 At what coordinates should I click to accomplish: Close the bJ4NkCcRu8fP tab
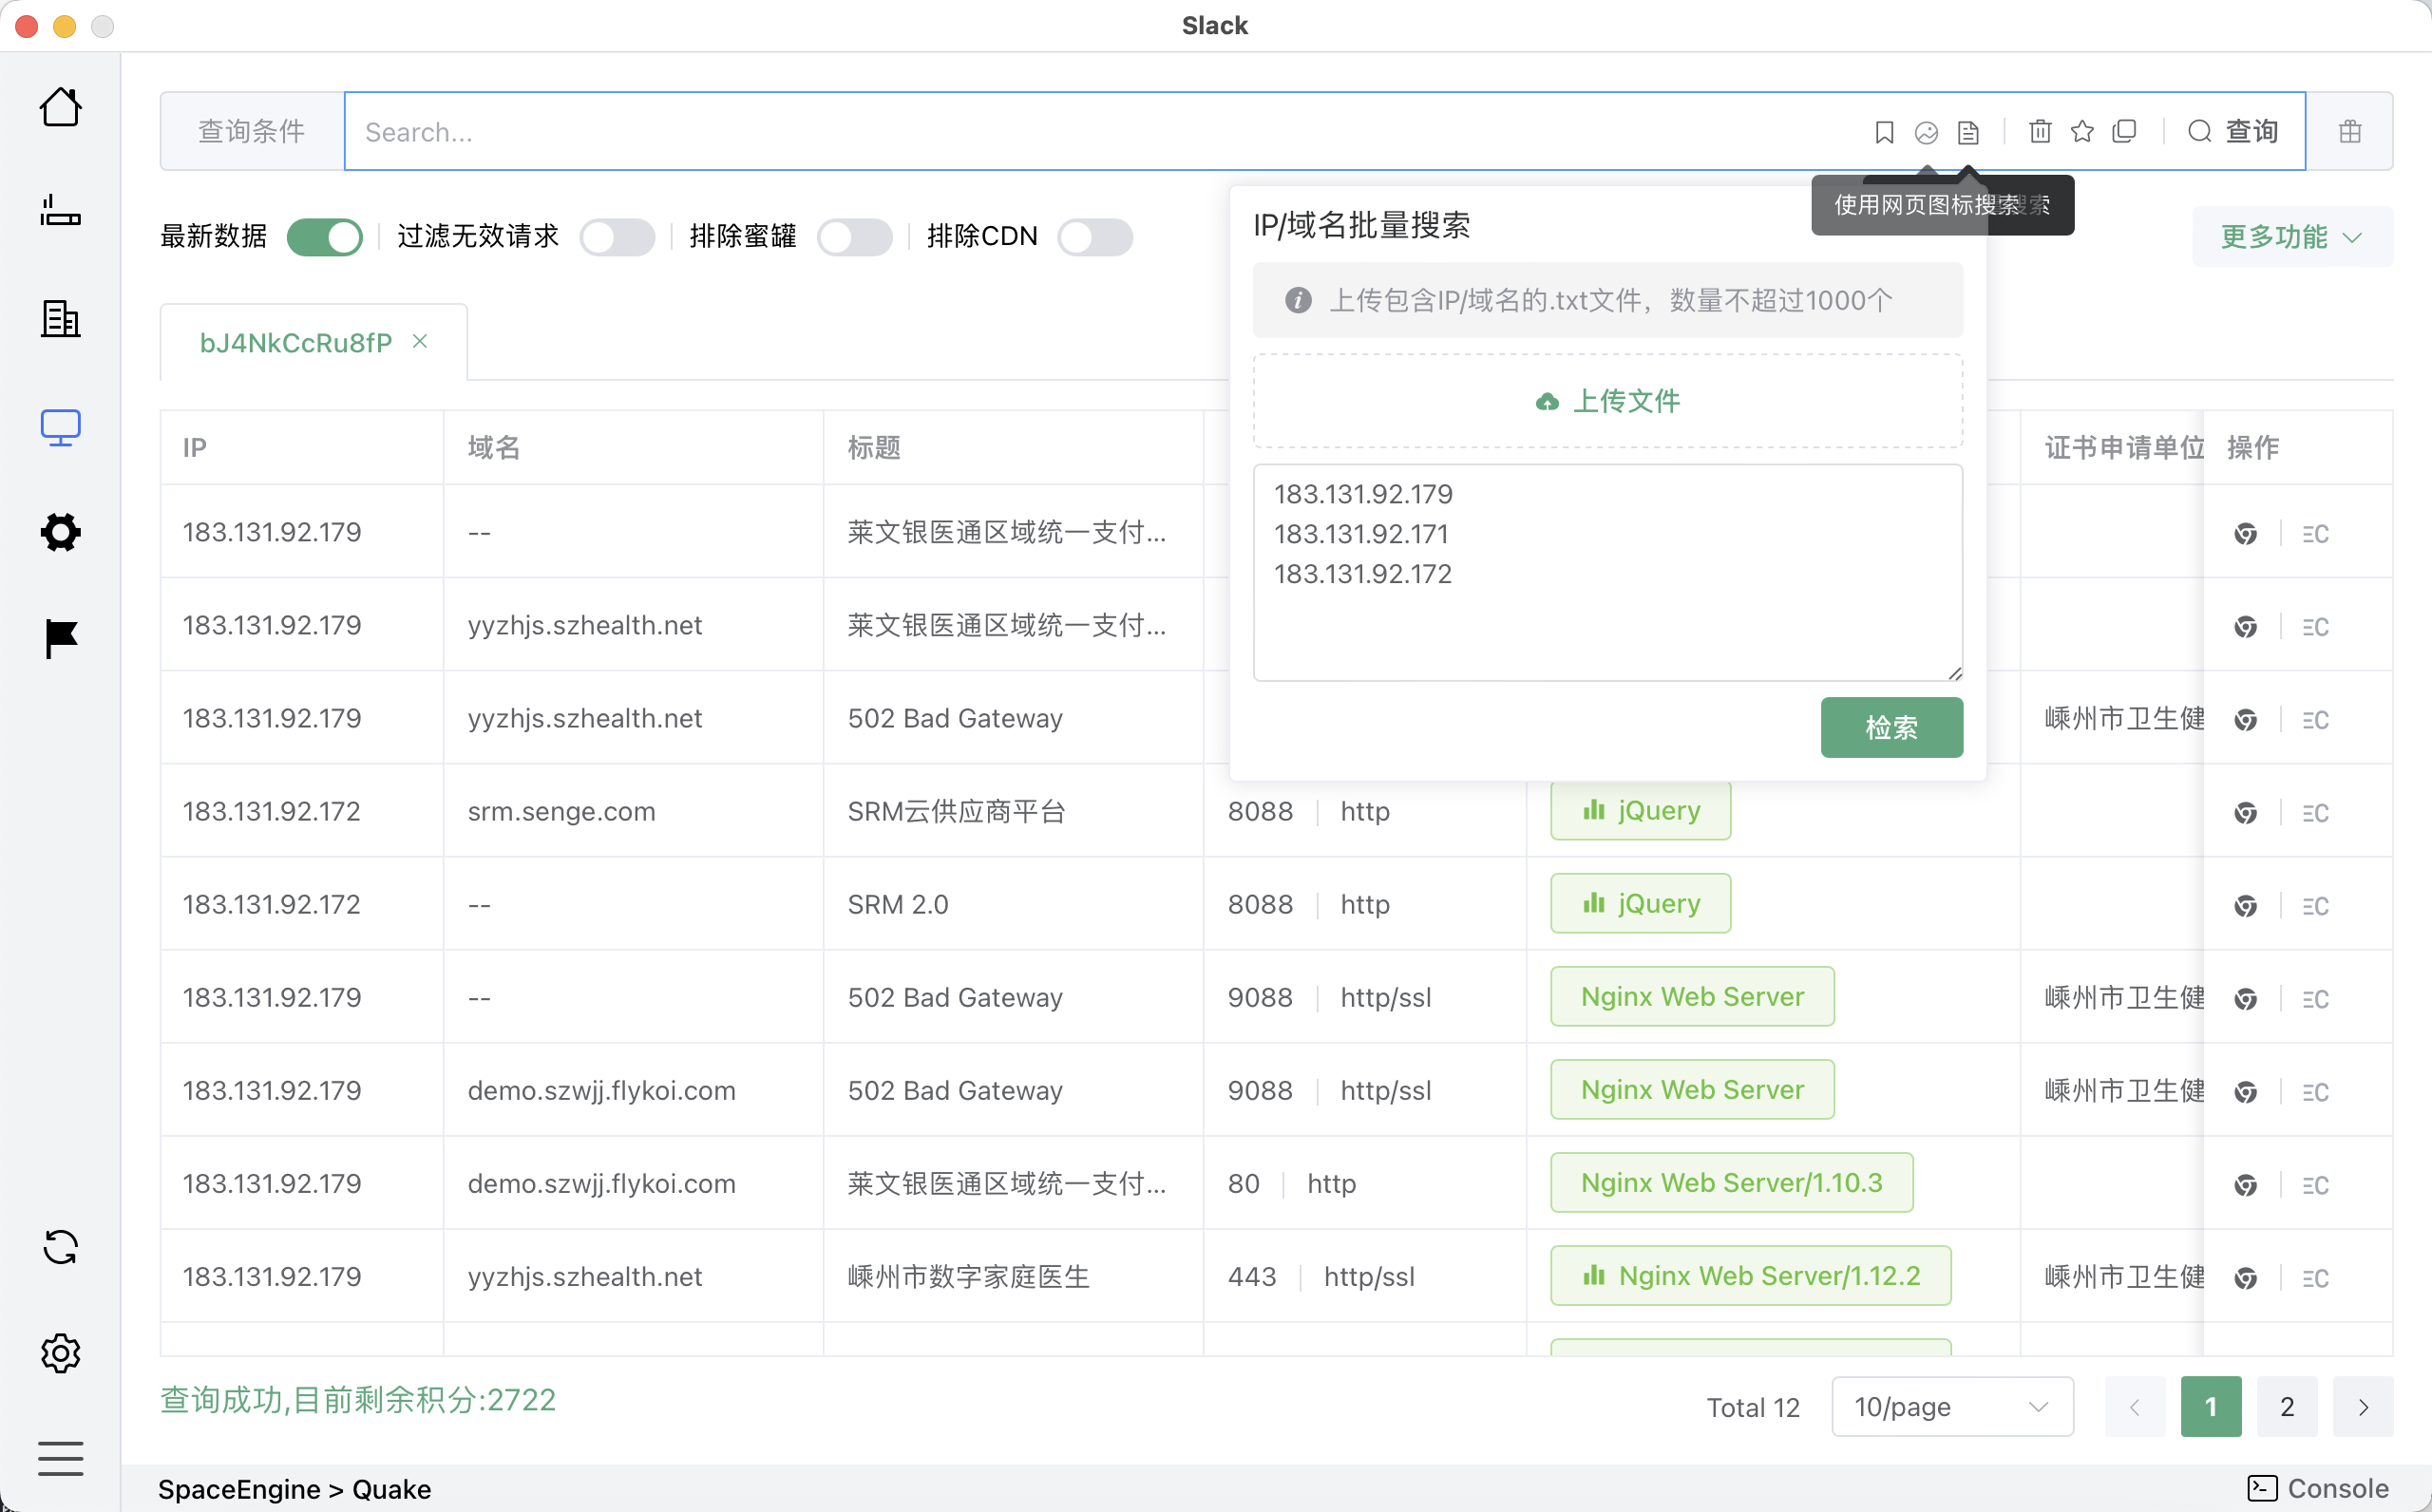pos(420,342)
